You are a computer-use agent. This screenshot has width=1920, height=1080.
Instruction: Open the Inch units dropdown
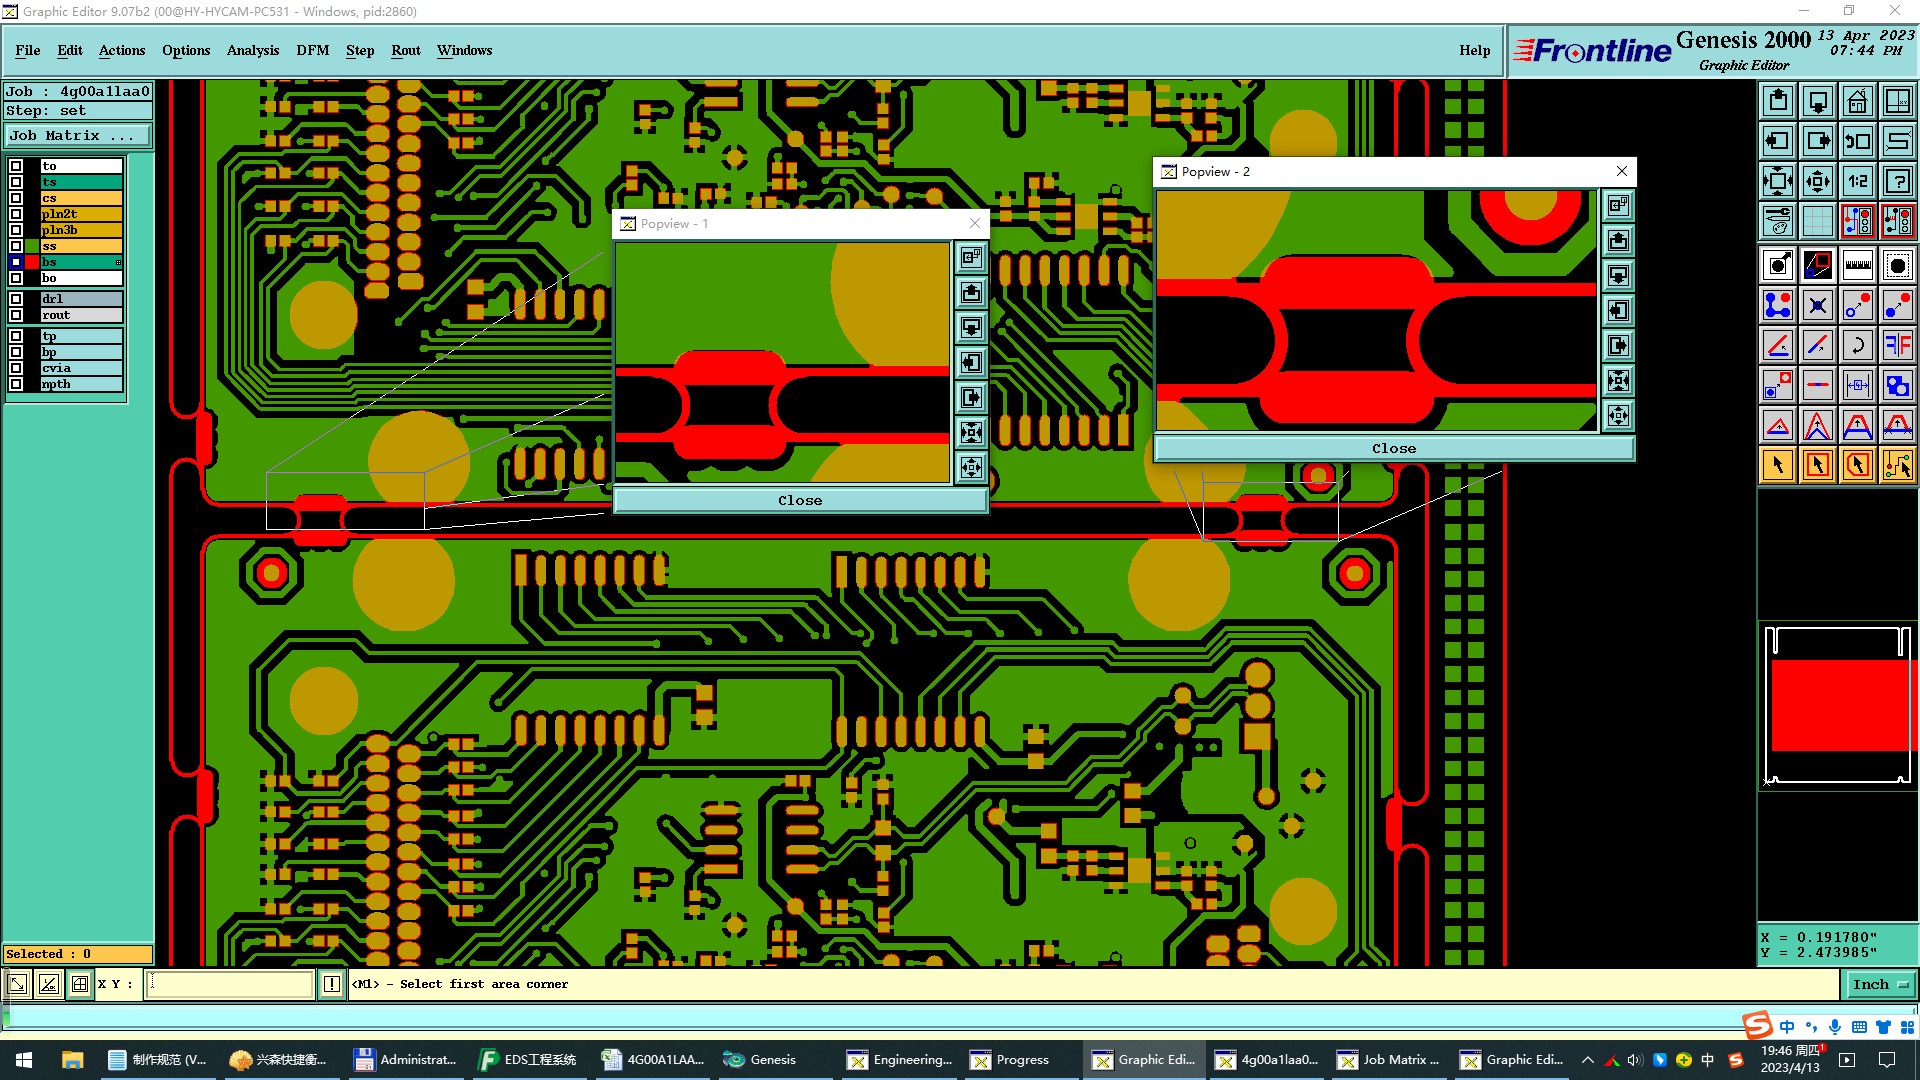1880,984
